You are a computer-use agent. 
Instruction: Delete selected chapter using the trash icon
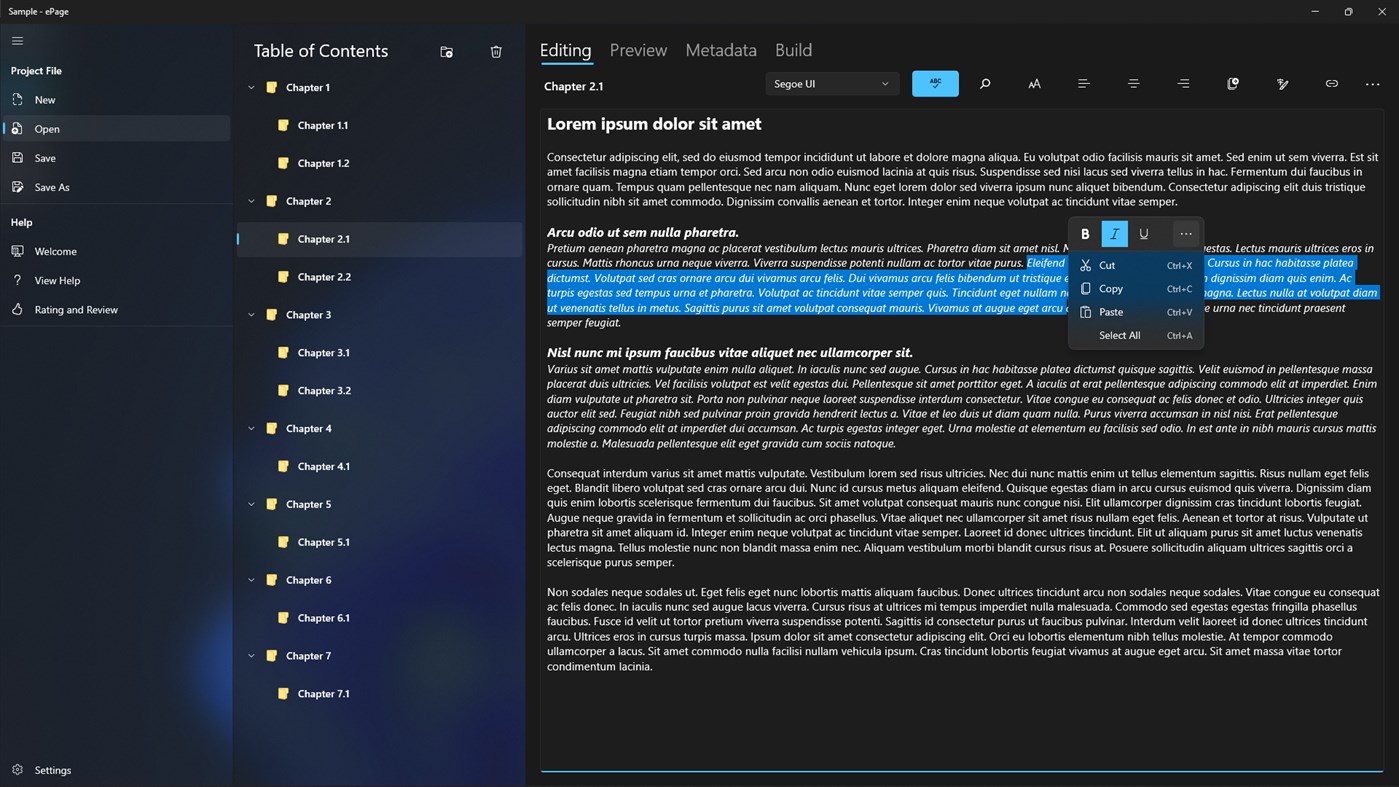point(496,51)
